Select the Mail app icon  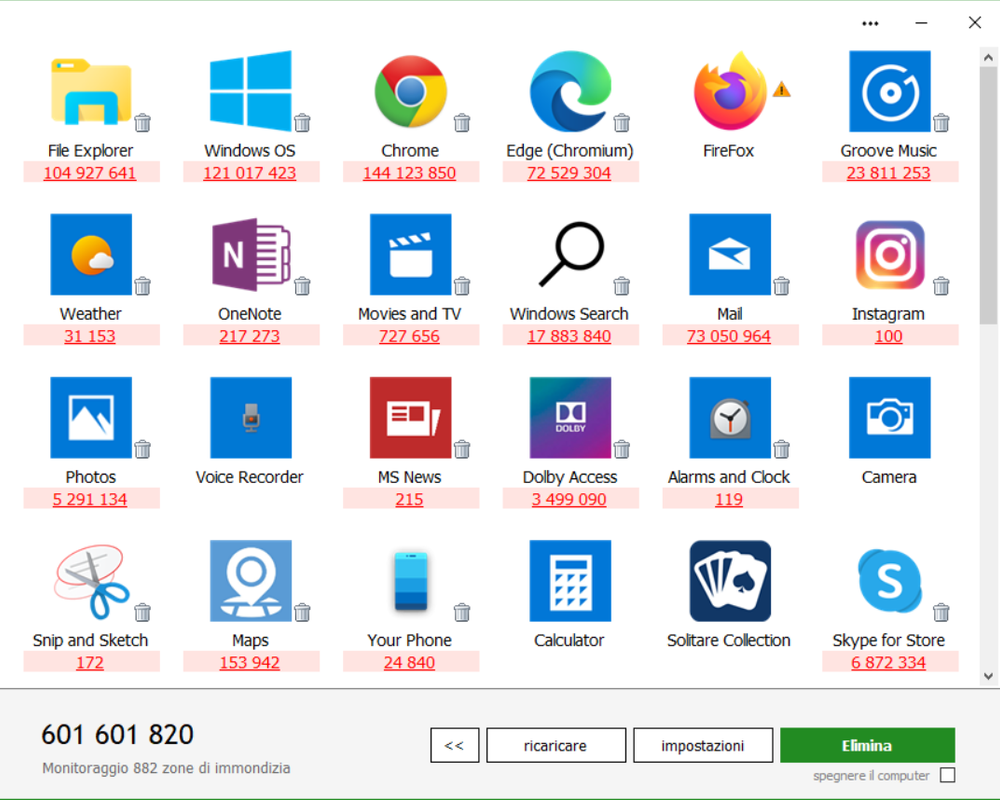[730, 255]
